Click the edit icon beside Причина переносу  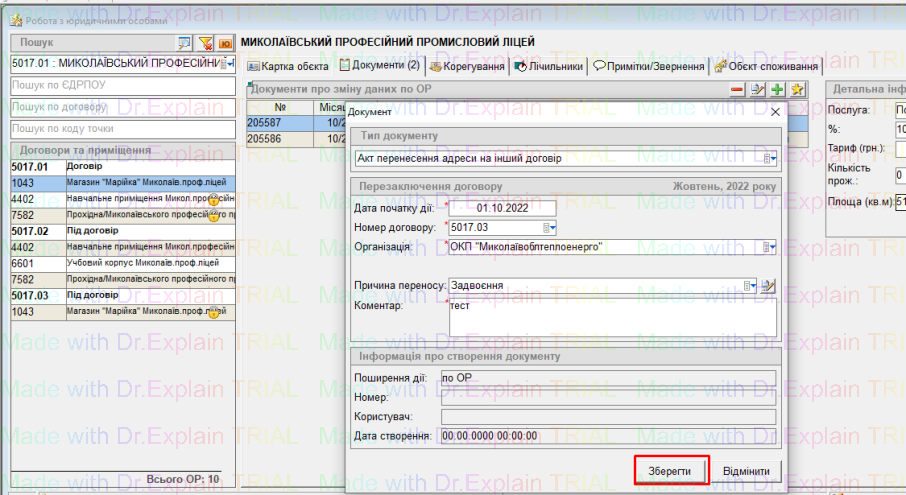[x=769, y=286]
